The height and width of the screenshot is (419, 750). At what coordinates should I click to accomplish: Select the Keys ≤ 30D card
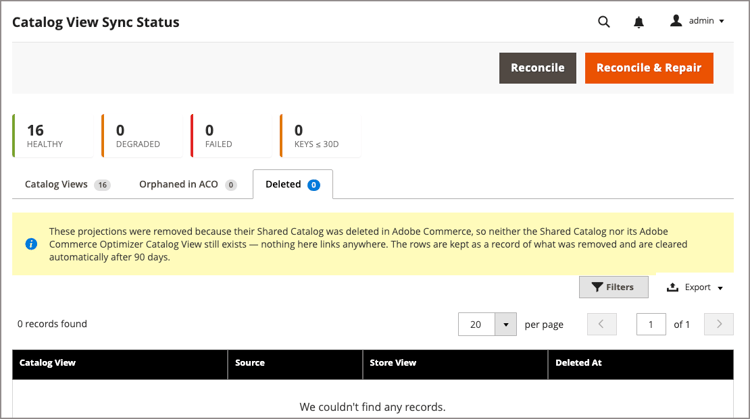pyautogui.click(x=320, y=136)
